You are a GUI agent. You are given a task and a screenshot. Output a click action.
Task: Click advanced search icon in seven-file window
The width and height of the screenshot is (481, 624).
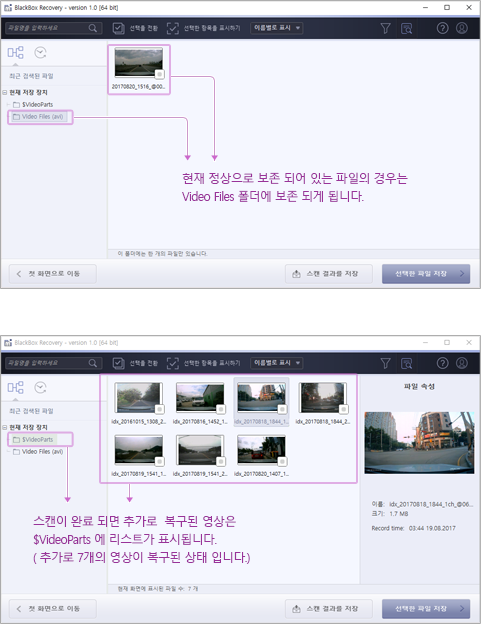(x=407, y=363)
